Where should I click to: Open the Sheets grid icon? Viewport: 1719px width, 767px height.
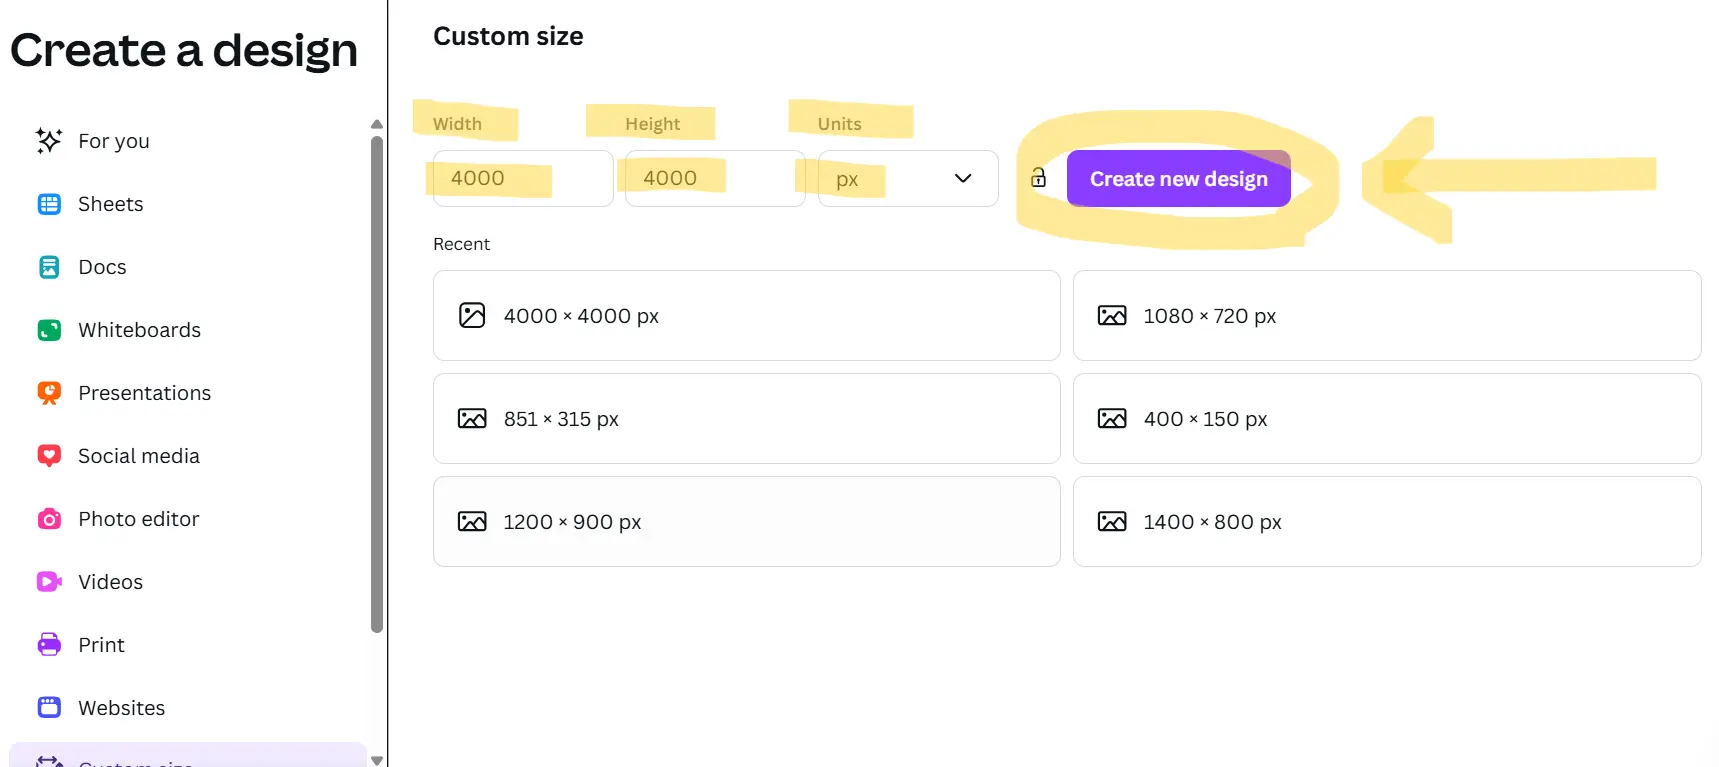point(48,204)
